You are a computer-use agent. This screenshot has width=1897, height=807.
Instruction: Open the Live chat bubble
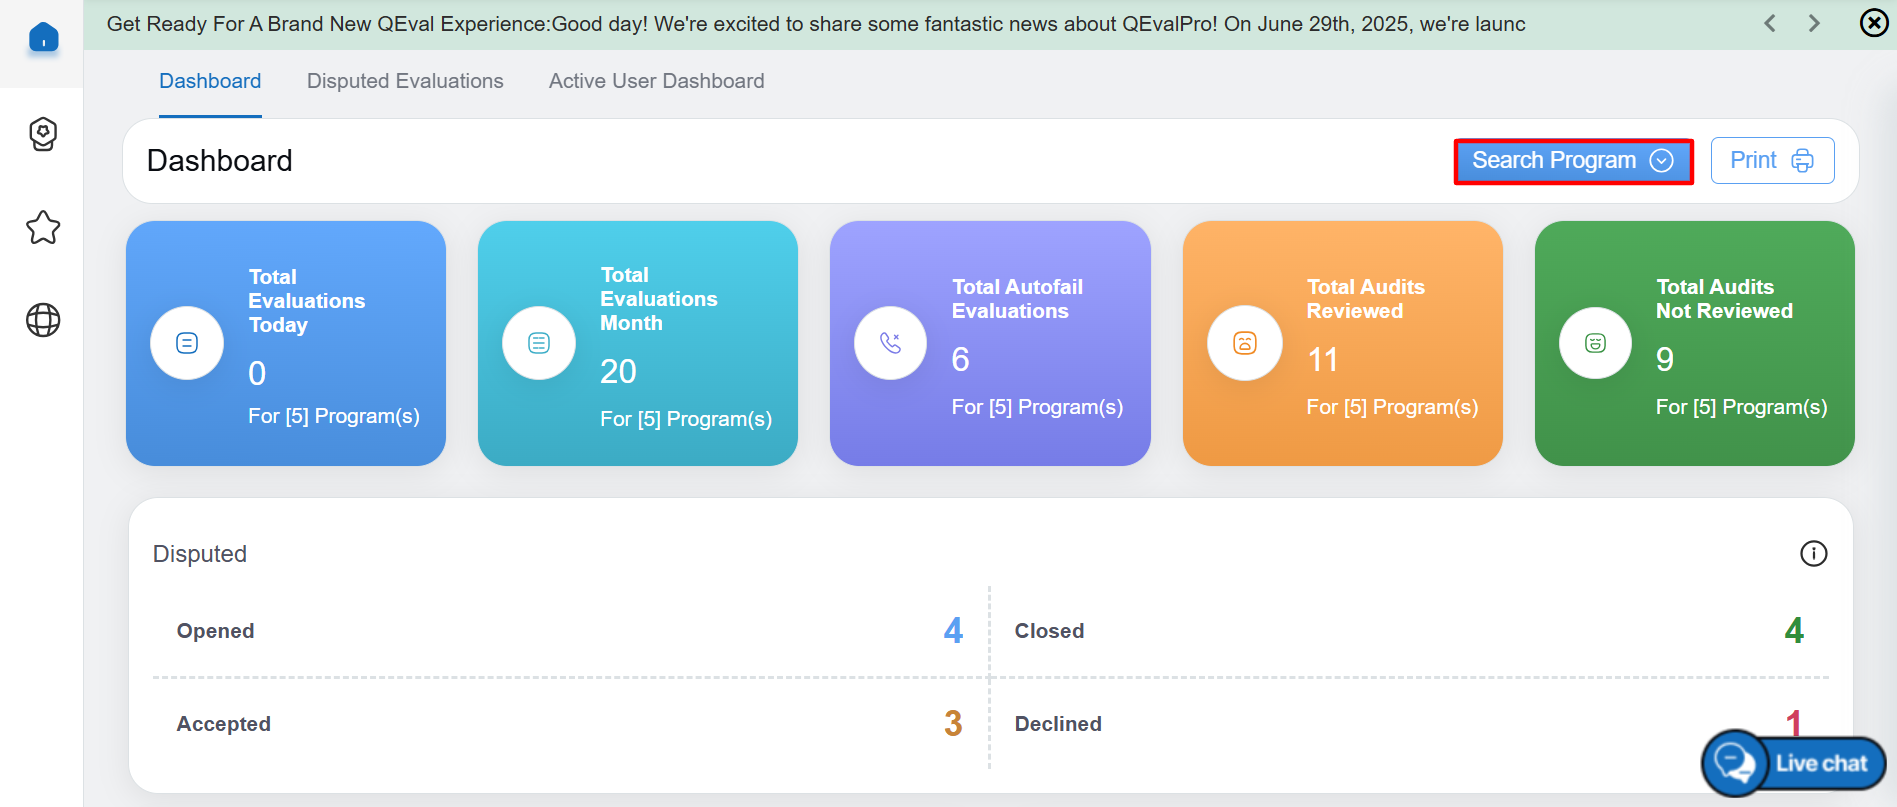point(1793,763)
